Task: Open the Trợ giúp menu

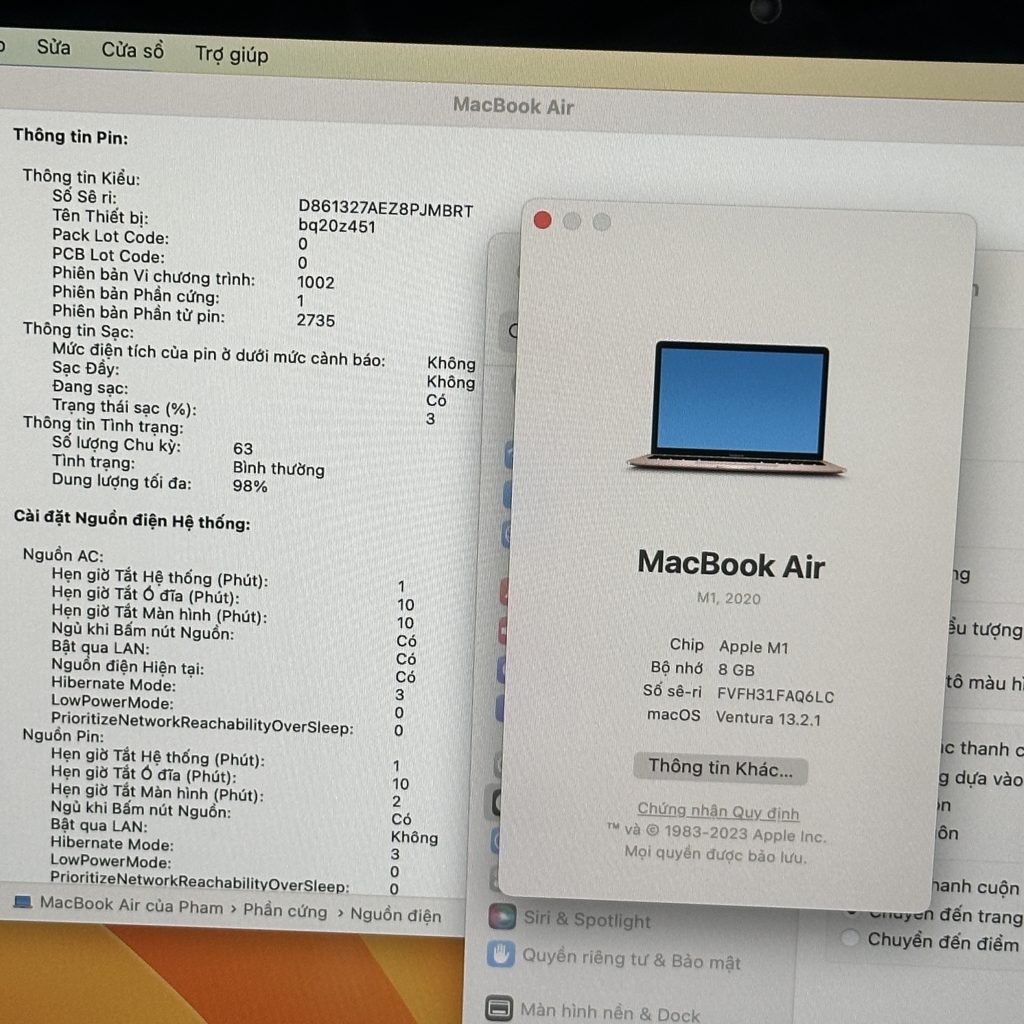Action: [x=234, y=55]
